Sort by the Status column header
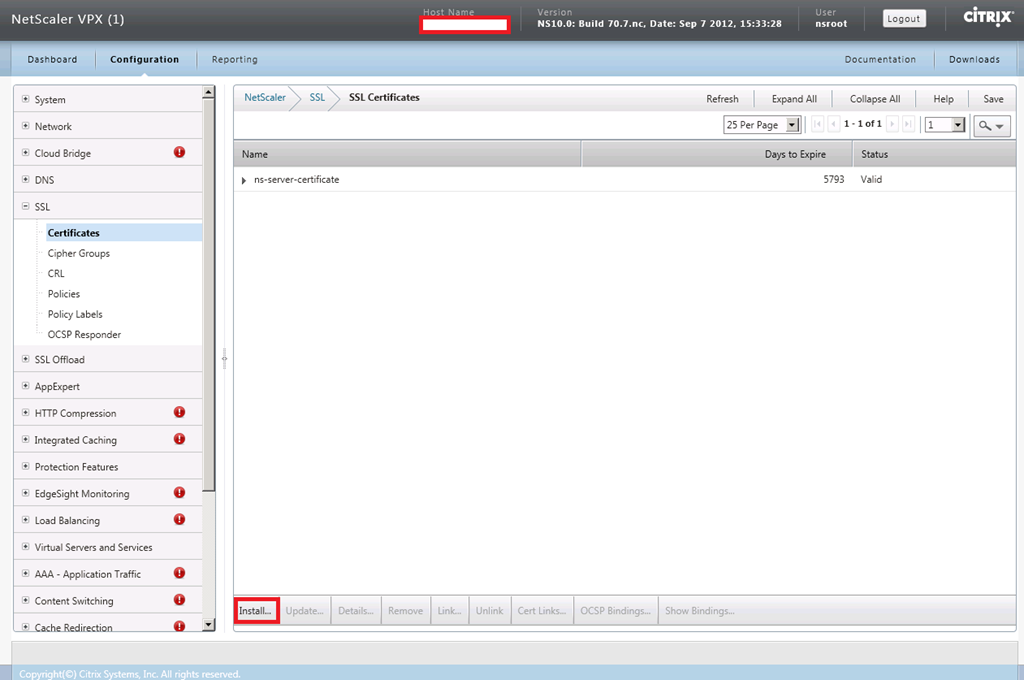The height and width of the screenshot is (680, 1024). point(935,154)
